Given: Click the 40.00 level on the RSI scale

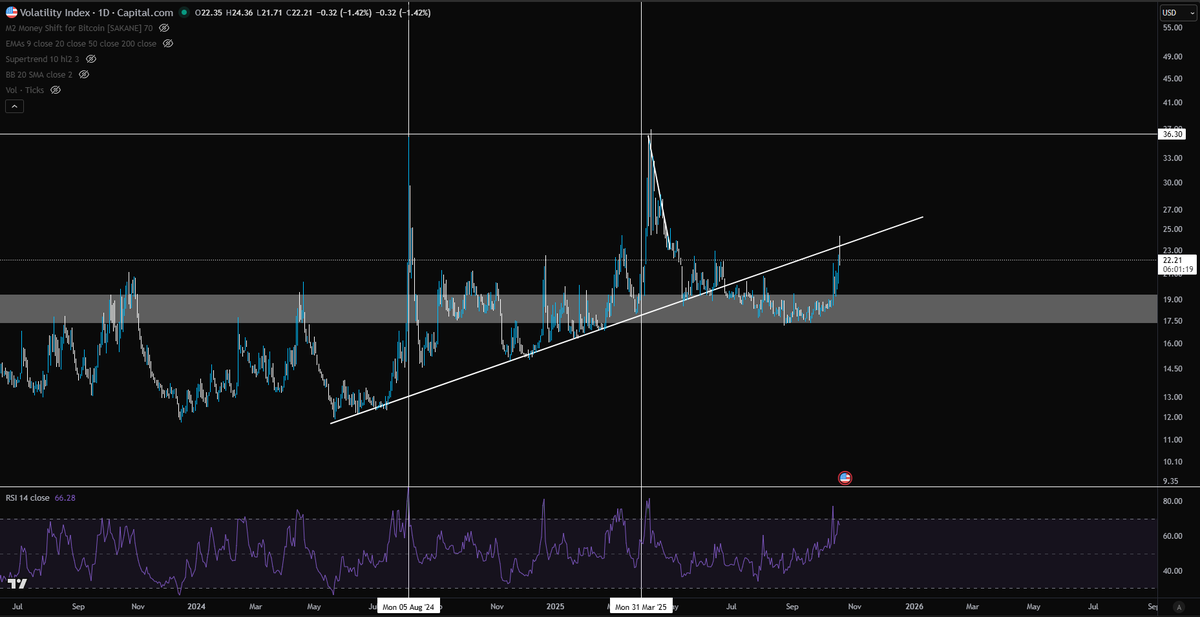Looking at the screenshot, I should tap(1173, 572).
